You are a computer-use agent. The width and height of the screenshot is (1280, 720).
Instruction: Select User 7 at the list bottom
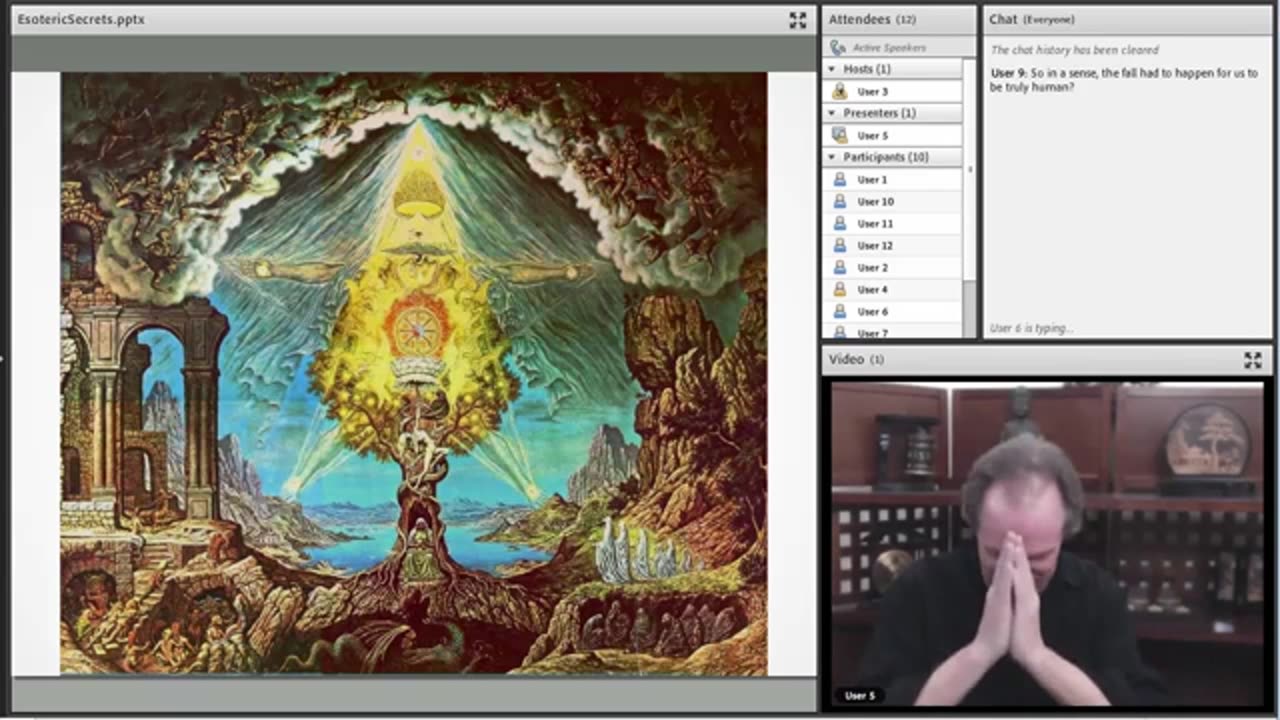[893, 332]
